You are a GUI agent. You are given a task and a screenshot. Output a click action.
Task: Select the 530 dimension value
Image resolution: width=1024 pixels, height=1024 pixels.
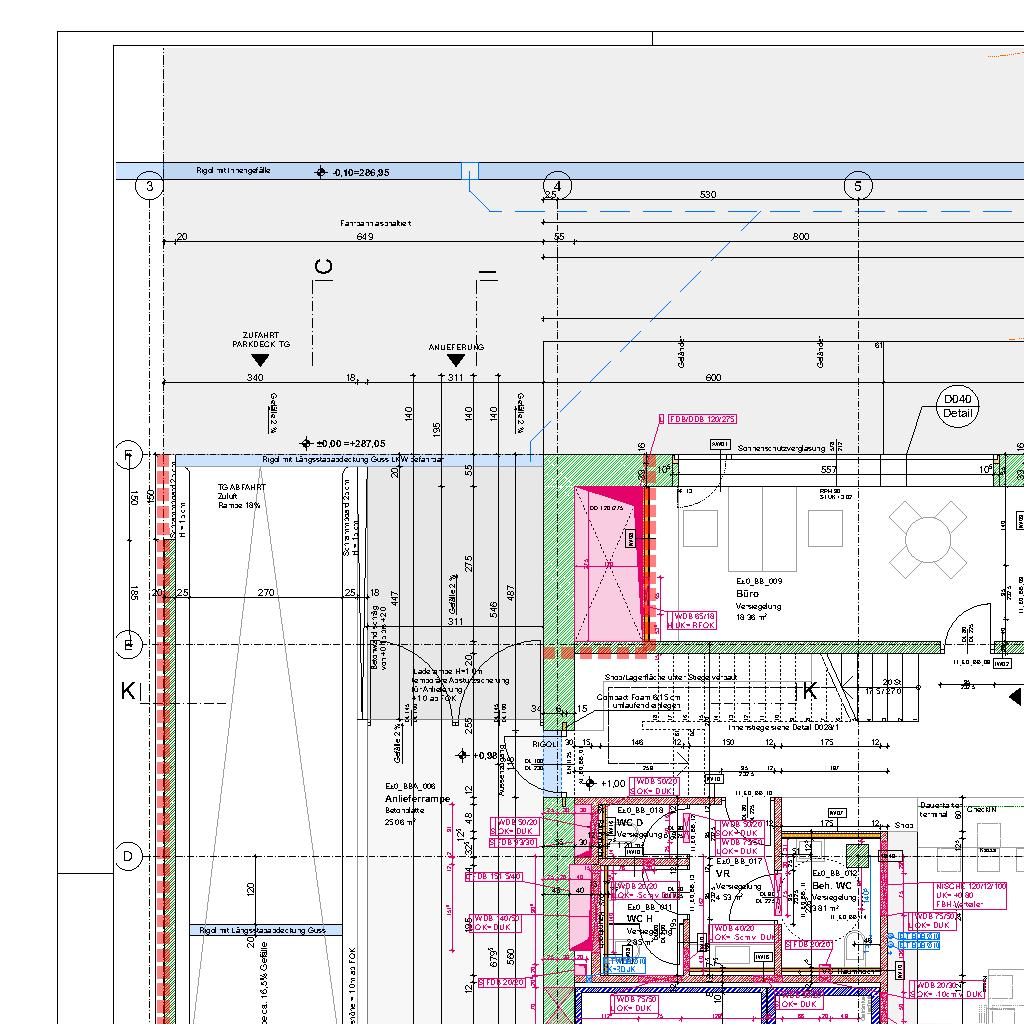(x=708, y=194)
